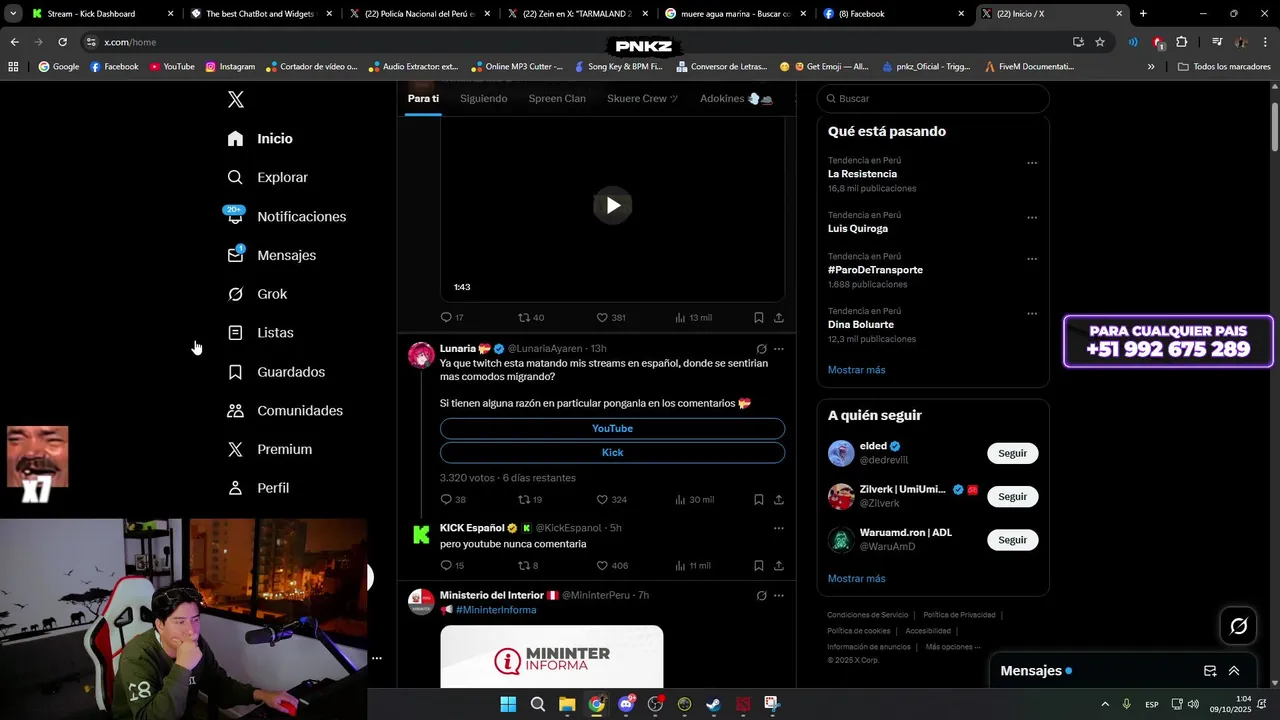Open Premium in sidebar
Viewport: 1280px width, 720px height.
tap(269, 450)
